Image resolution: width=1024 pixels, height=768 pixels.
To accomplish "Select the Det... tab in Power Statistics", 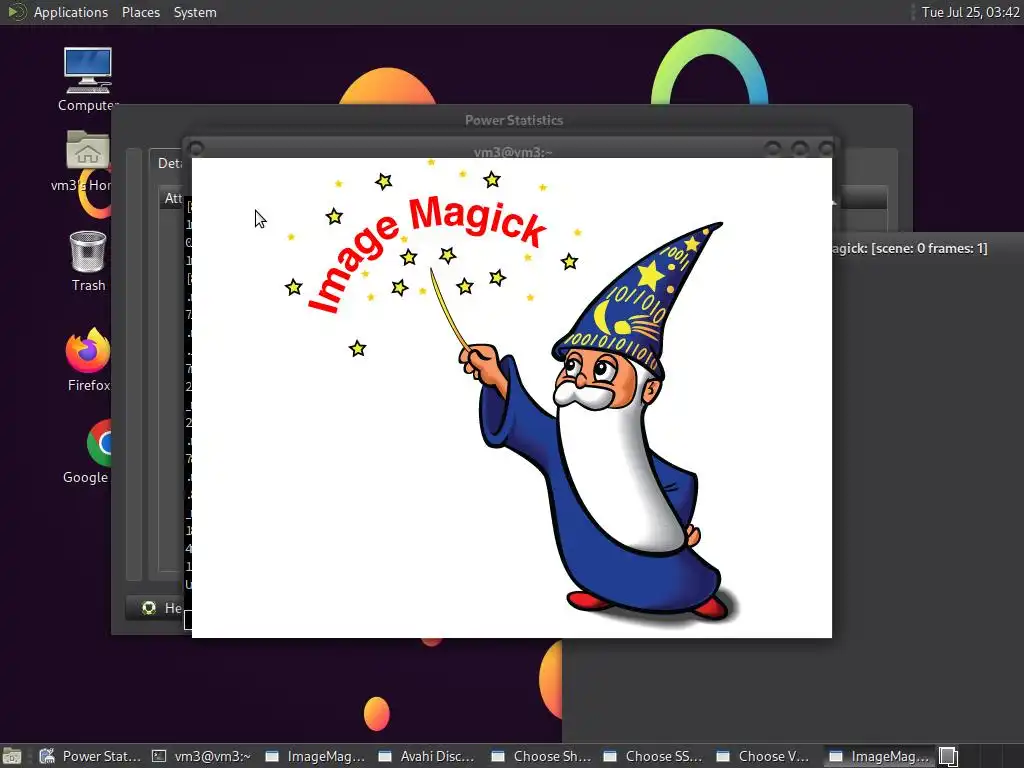I will tap(168, 163).
